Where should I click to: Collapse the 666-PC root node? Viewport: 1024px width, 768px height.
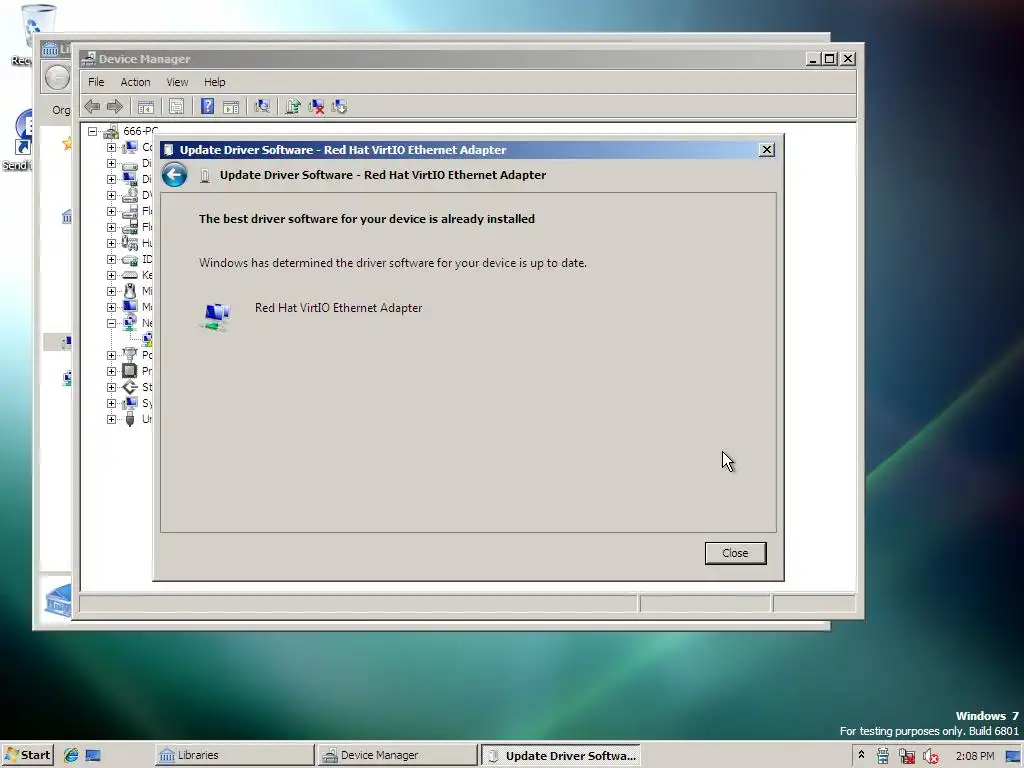(93, 131)
